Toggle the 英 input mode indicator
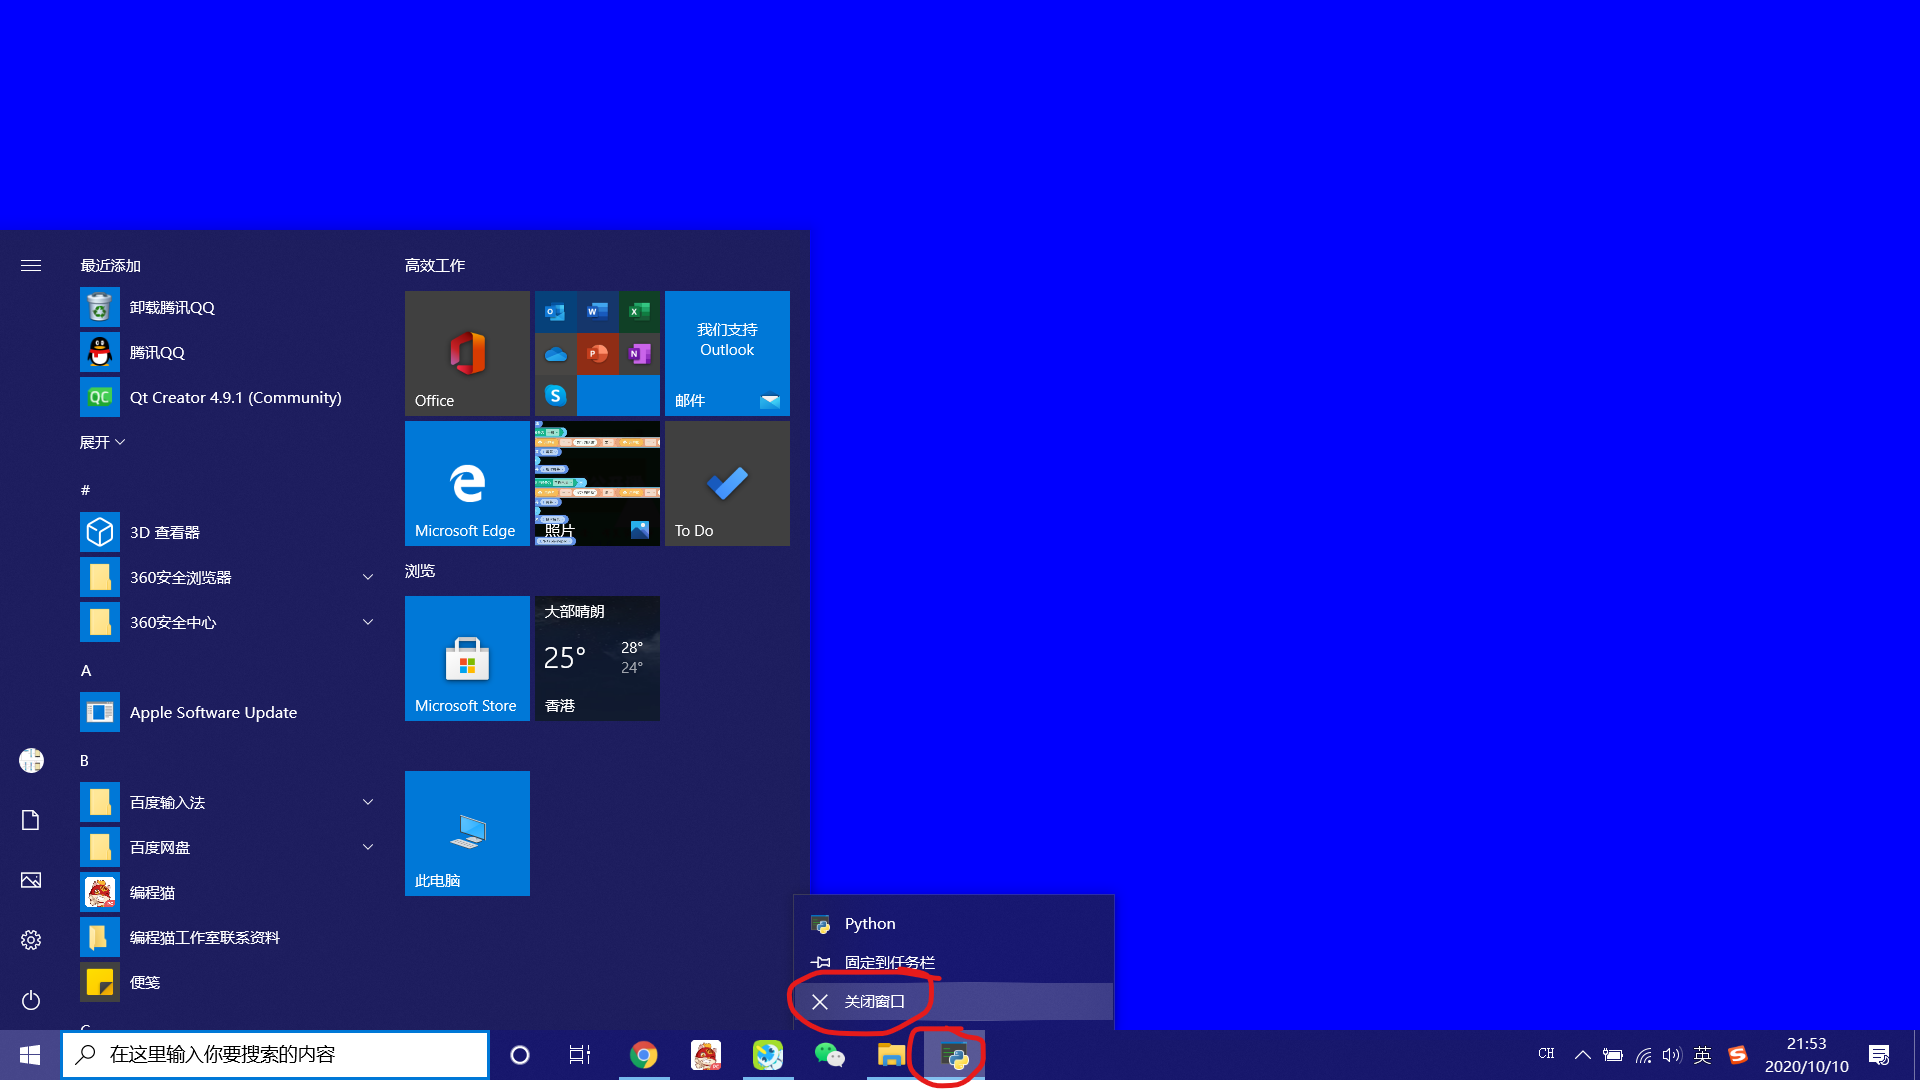Image resolution: width=1920 pixels, height=1089 pixels. (1703, 1054)
